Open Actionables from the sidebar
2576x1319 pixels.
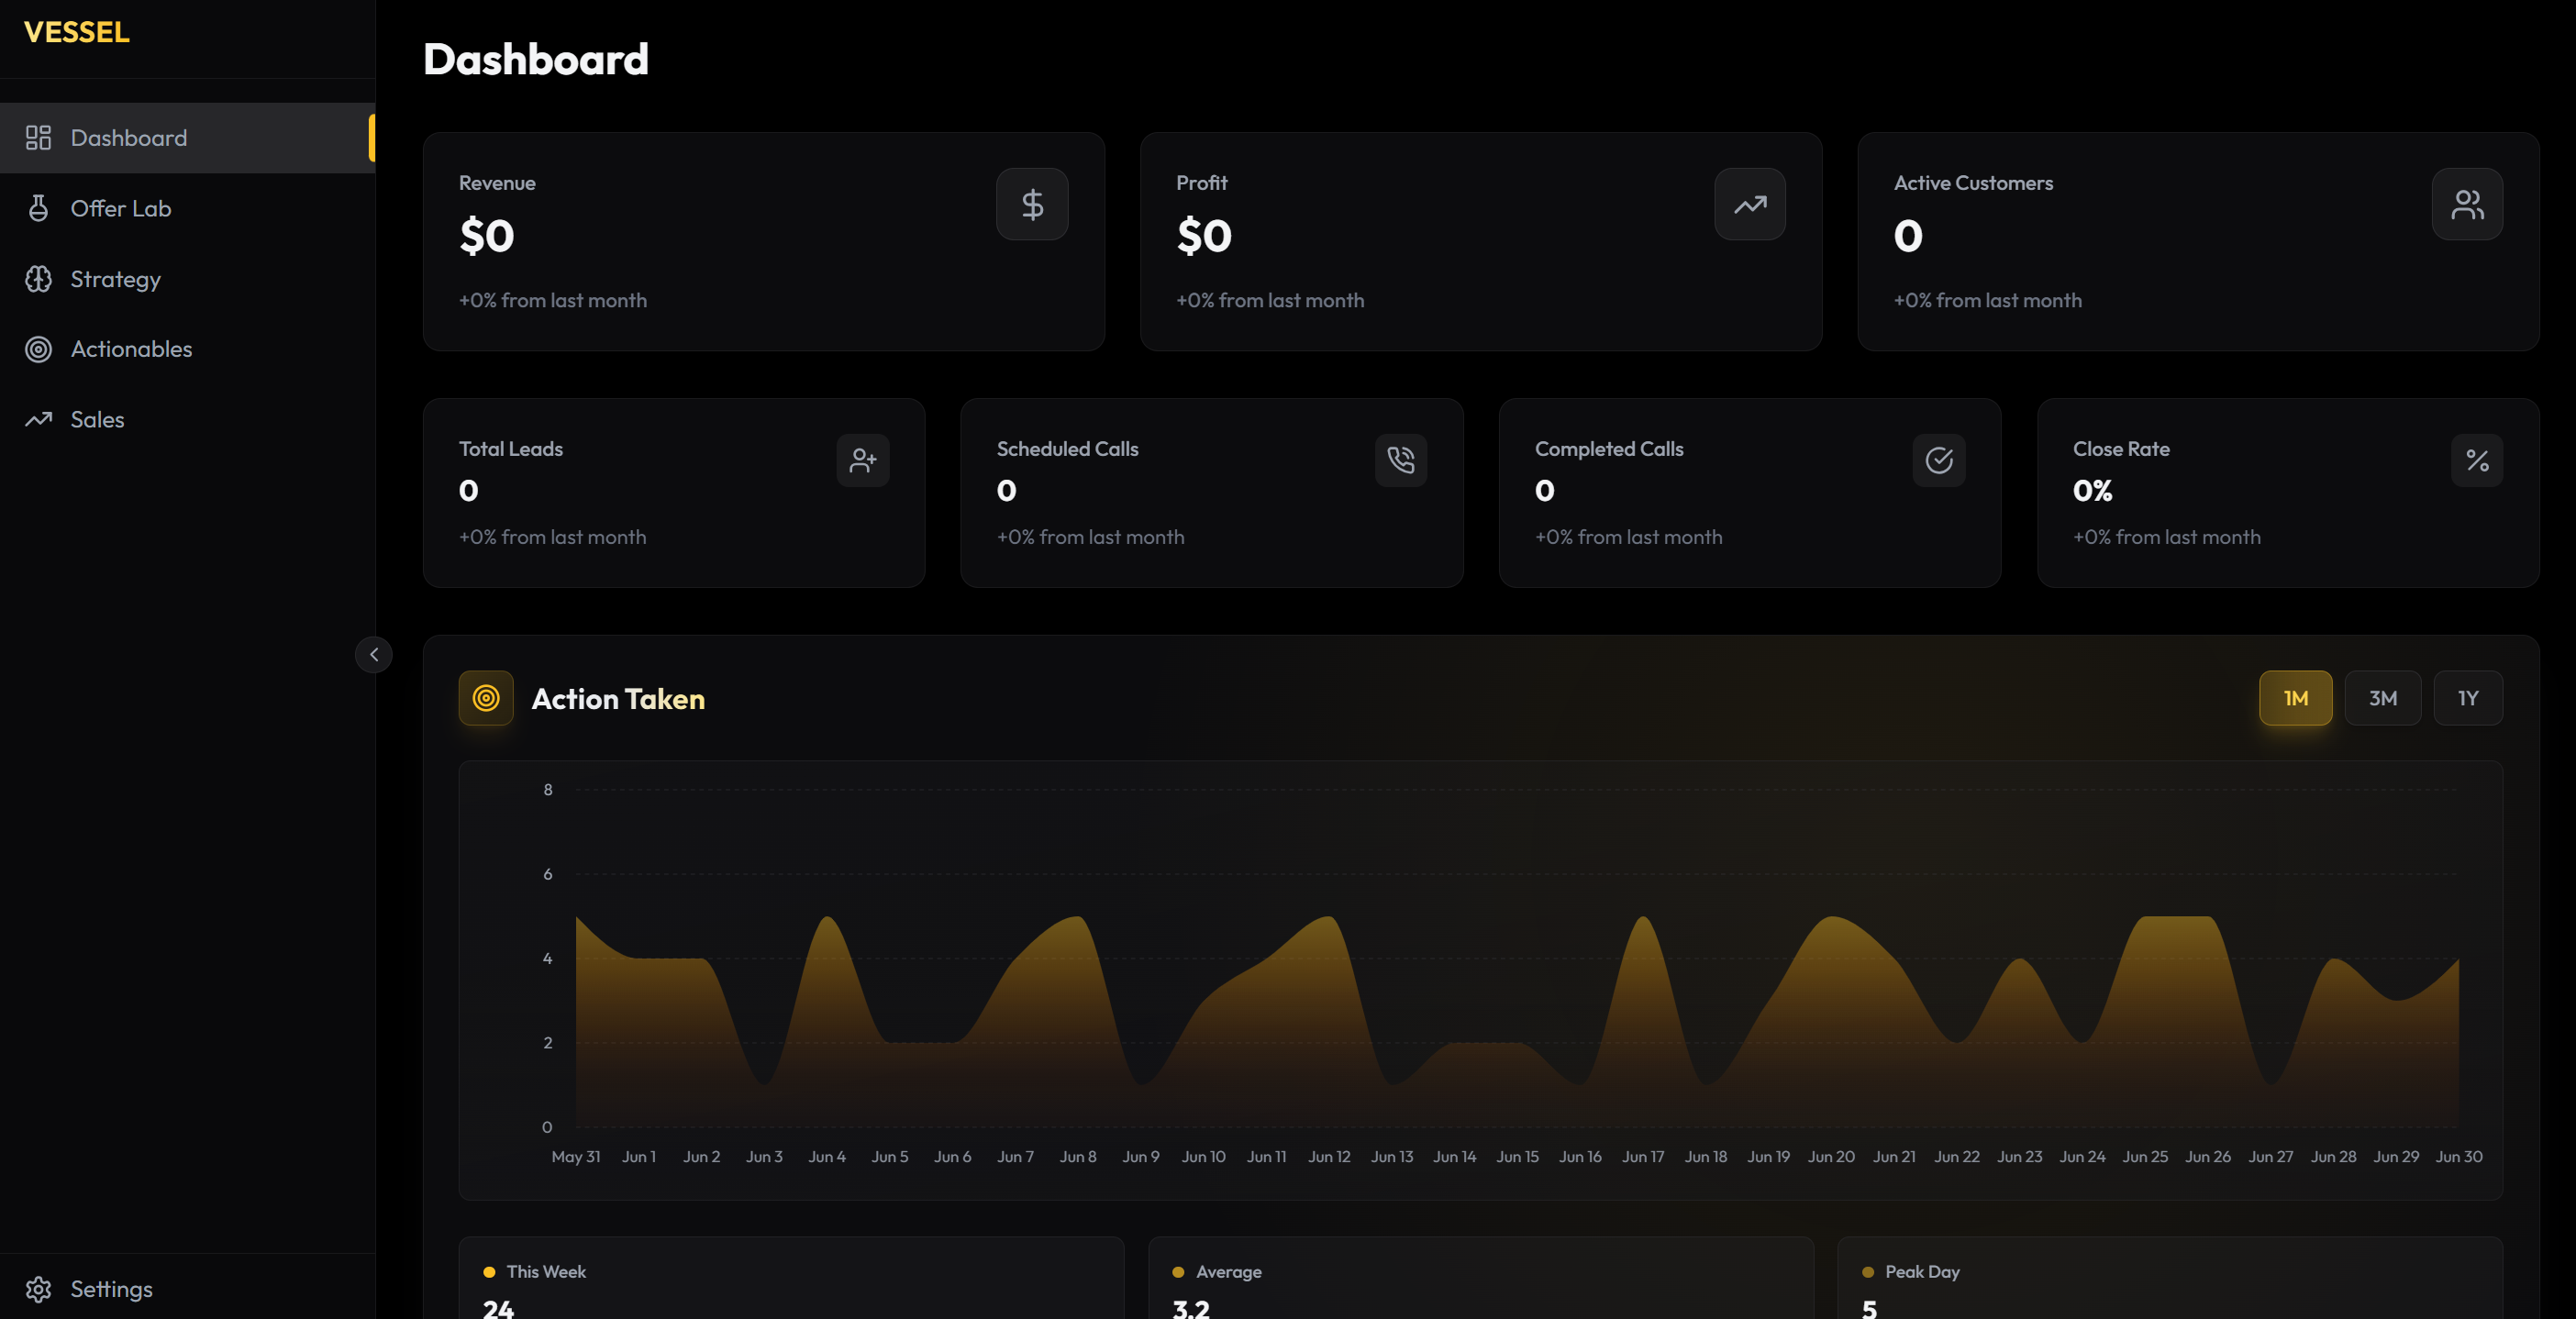coord(131,349)
